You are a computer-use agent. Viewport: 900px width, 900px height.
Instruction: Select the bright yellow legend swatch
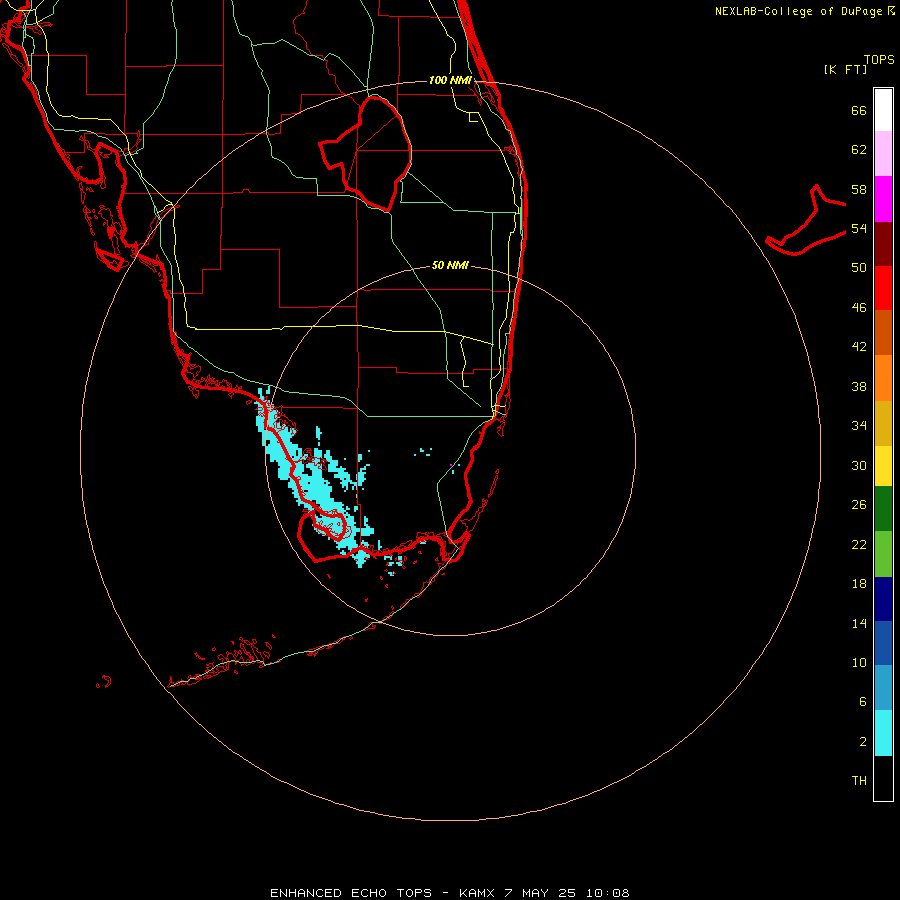[x=883, y=466]
